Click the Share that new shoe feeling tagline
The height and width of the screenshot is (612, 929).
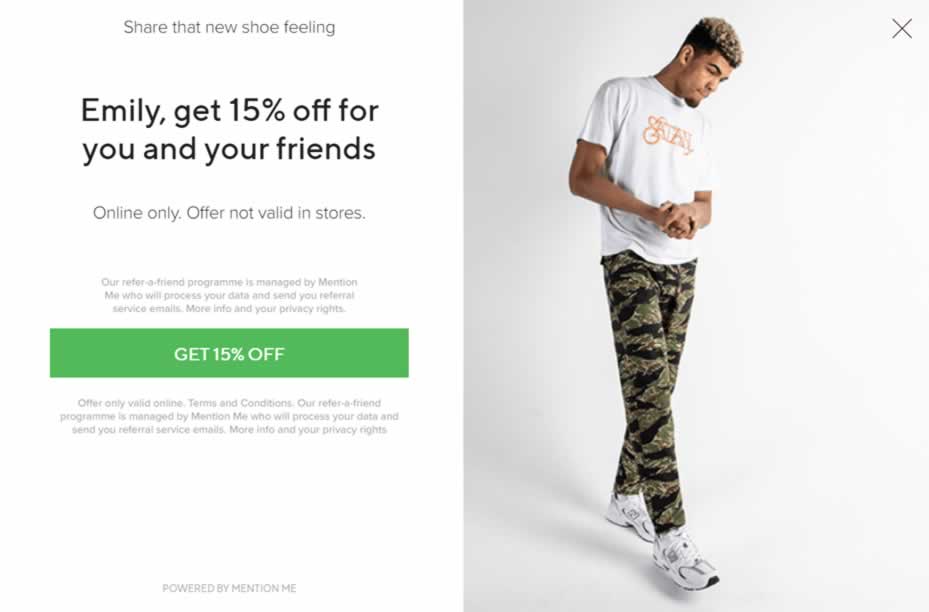click(x=229, y=27)
